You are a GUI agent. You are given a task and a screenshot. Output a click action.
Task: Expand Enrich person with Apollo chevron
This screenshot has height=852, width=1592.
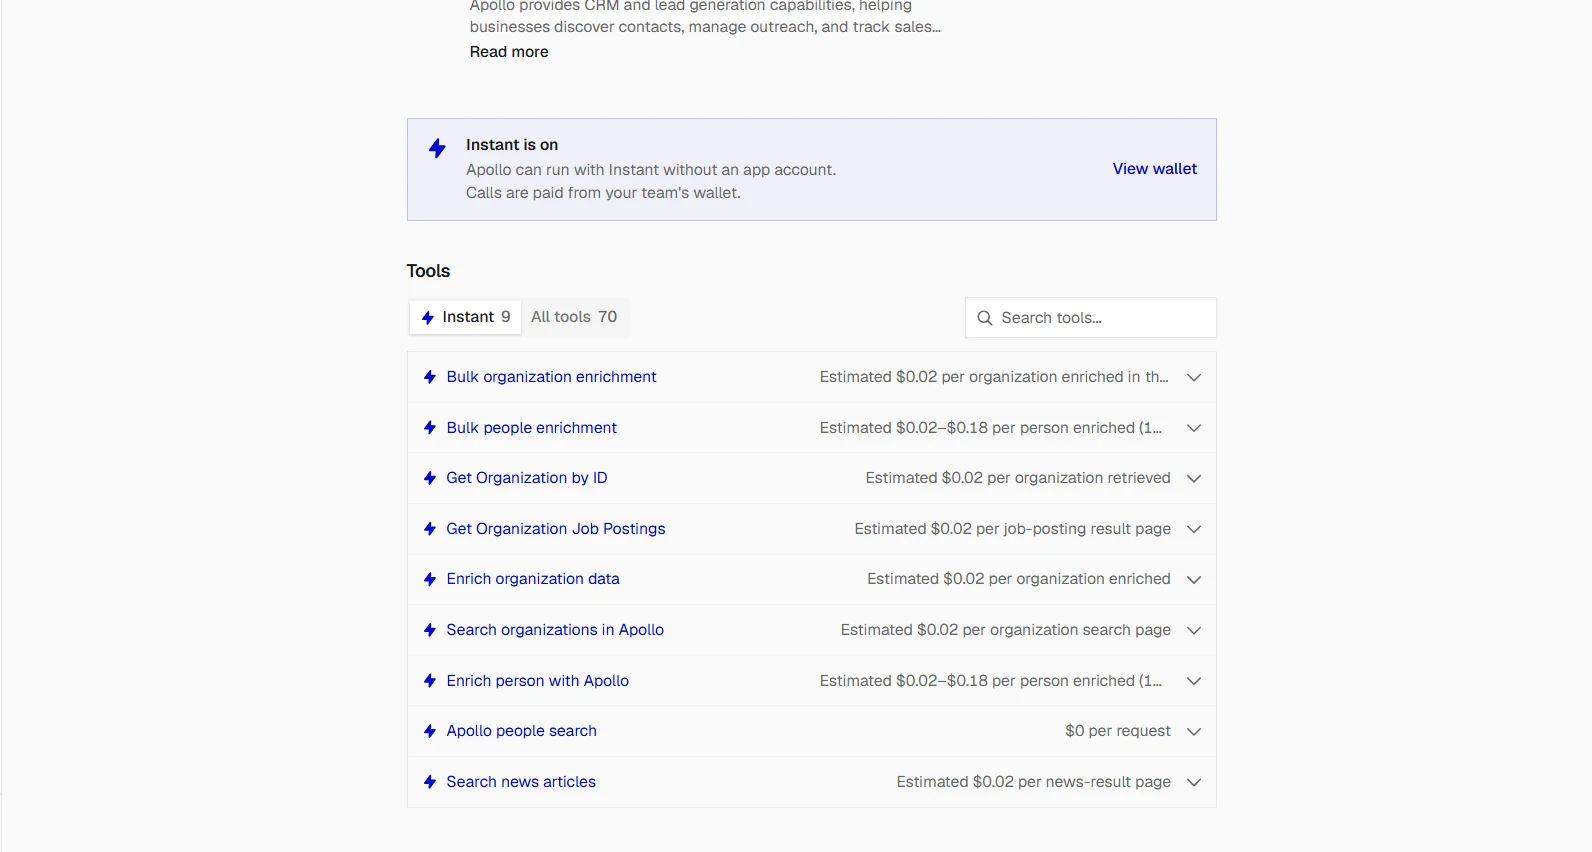(x=1194, y=681)
